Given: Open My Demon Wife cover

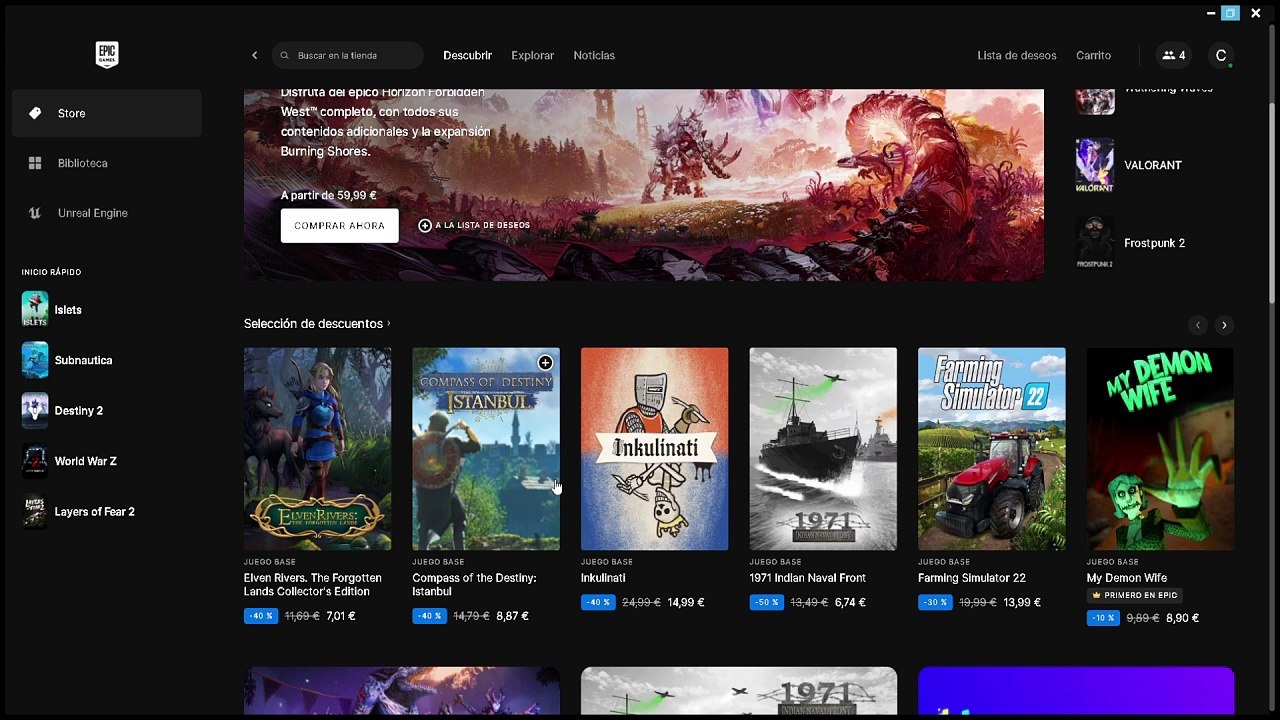Looking at the screenshot, I should tap(1160, 449).
